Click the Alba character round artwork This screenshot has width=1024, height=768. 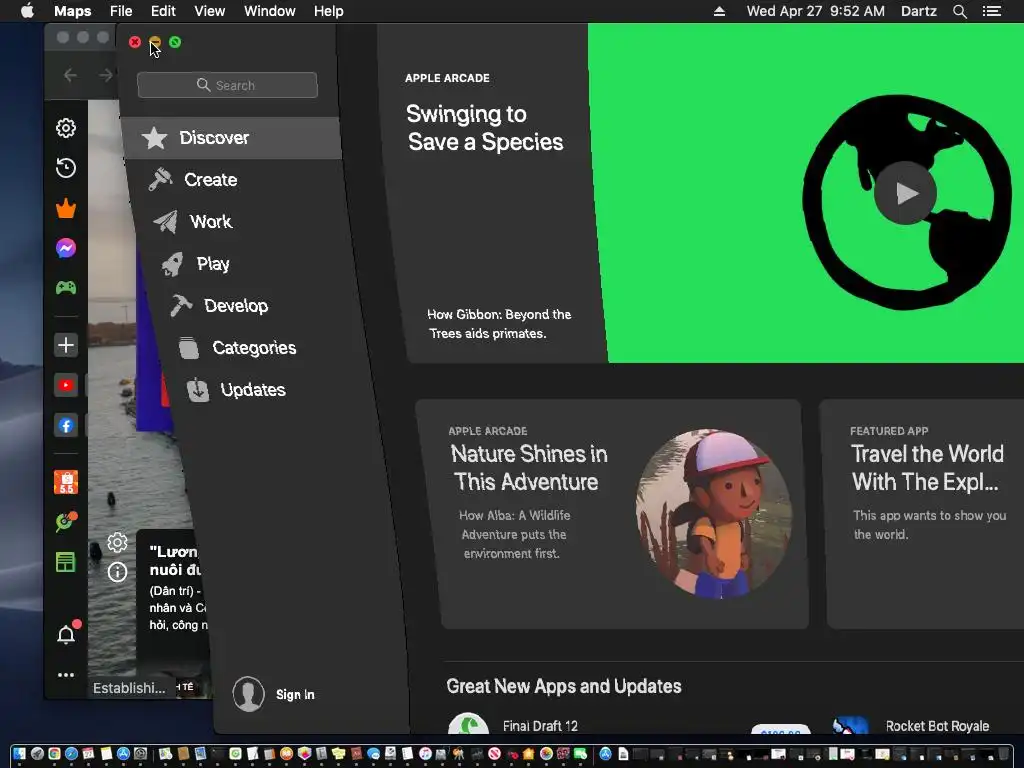pyautogui.click(x=714, y=514)
